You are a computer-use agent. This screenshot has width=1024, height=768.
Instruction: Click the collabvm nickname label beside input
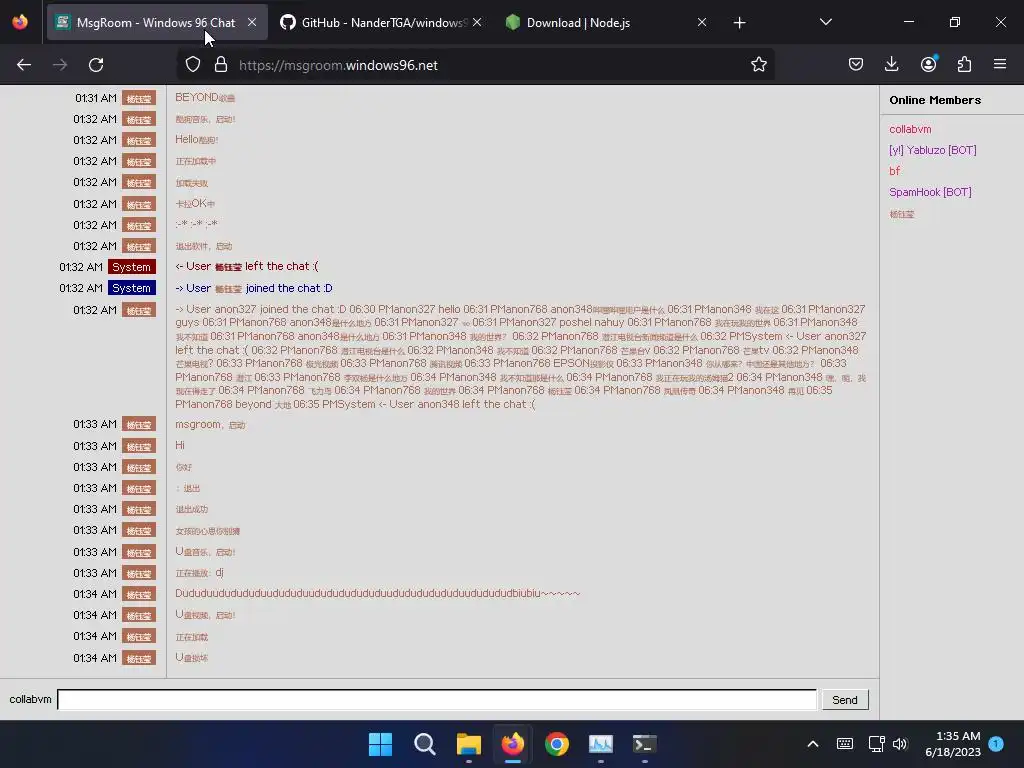(x=30, y=699)
